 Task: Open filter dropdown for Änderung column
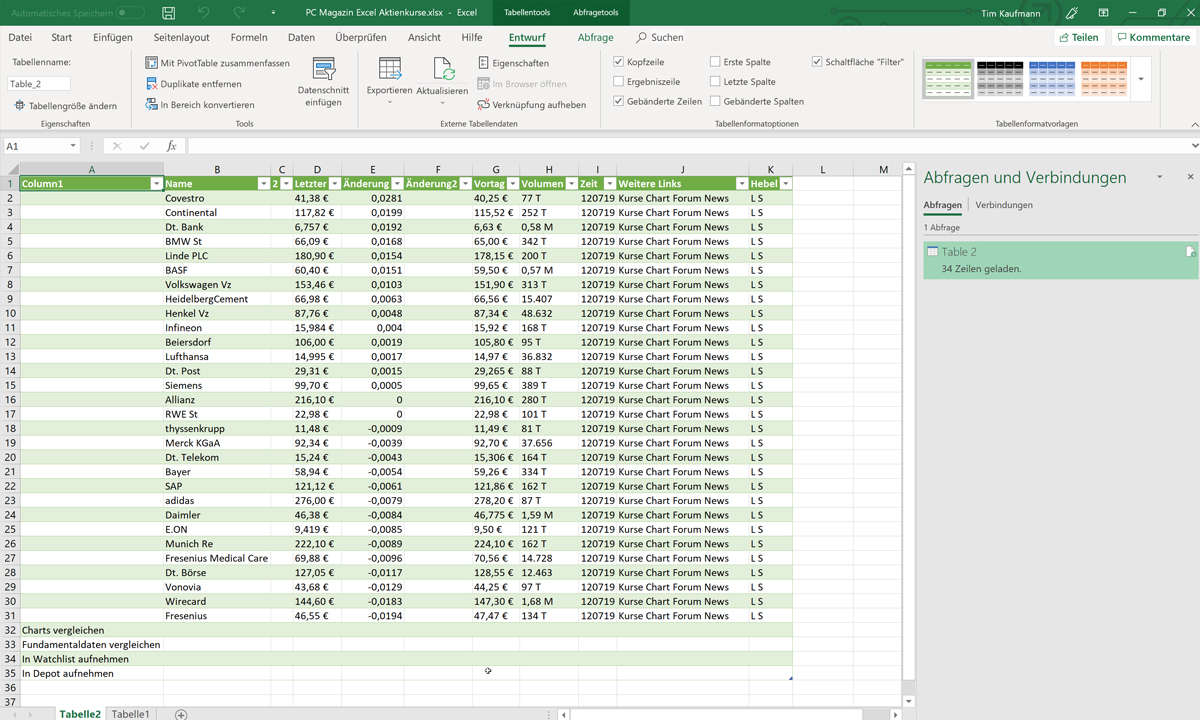coord(397,184)
